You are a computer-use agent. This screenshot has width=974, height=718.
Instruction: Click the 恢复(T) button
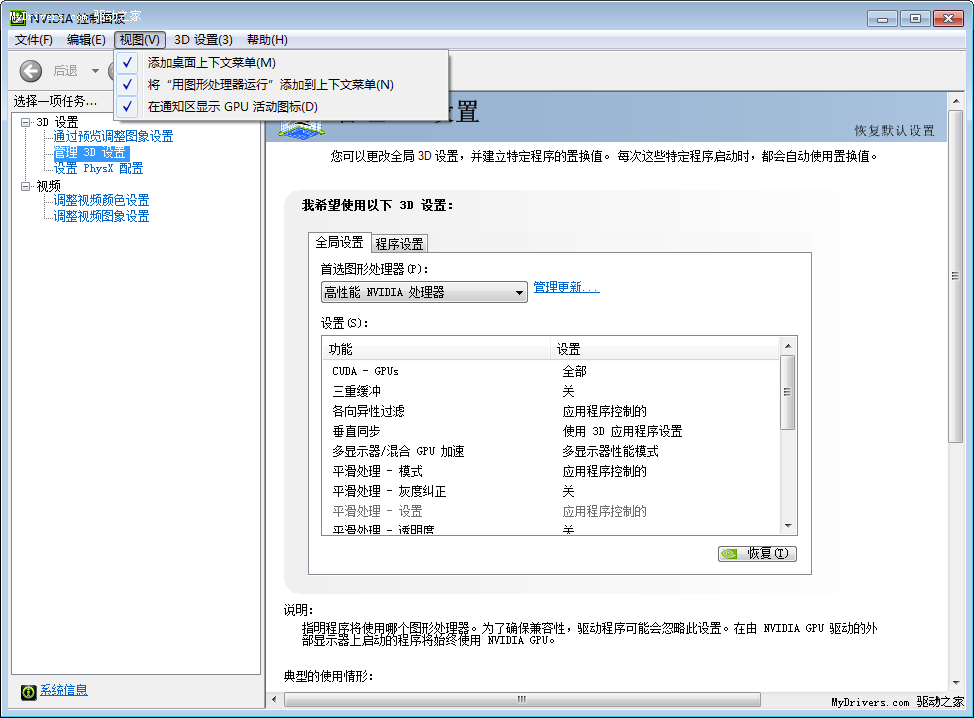[x=757, y=553]
